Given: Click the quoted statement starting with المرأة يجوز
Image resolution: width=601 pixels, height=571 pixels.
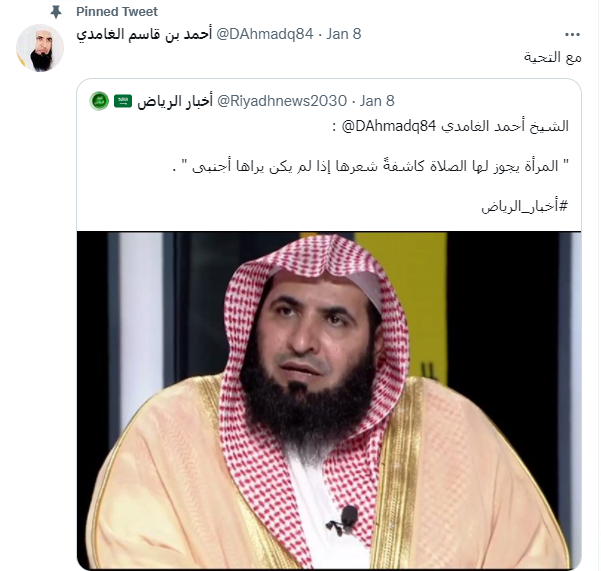Looking at the screenshot, I should pyautogui.click(x=371, y=166).
